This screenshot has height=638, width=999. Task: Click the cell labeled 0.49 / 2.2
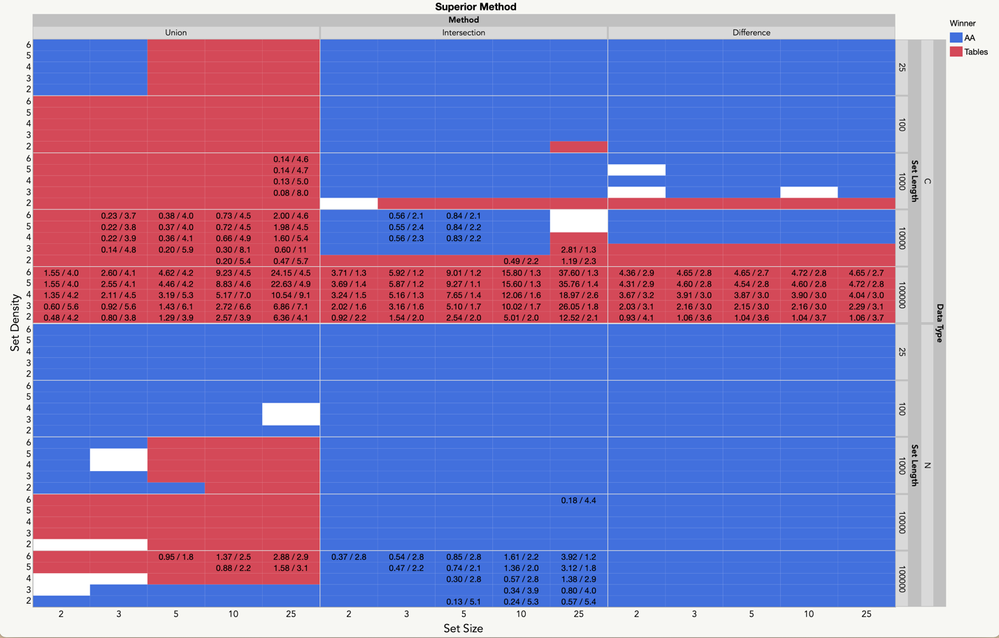pos(521,261)
